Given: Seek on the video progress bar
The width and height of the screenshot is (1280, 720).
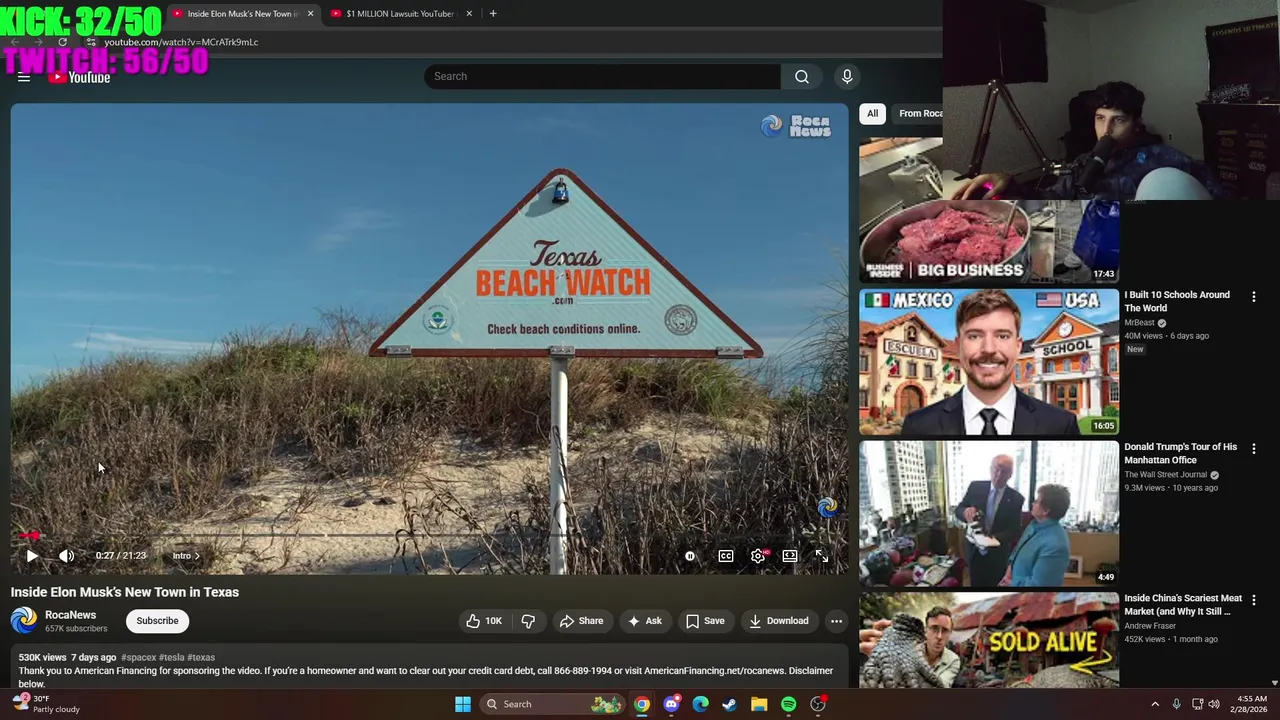Looking at the screenshot, I should click(429, 536).
